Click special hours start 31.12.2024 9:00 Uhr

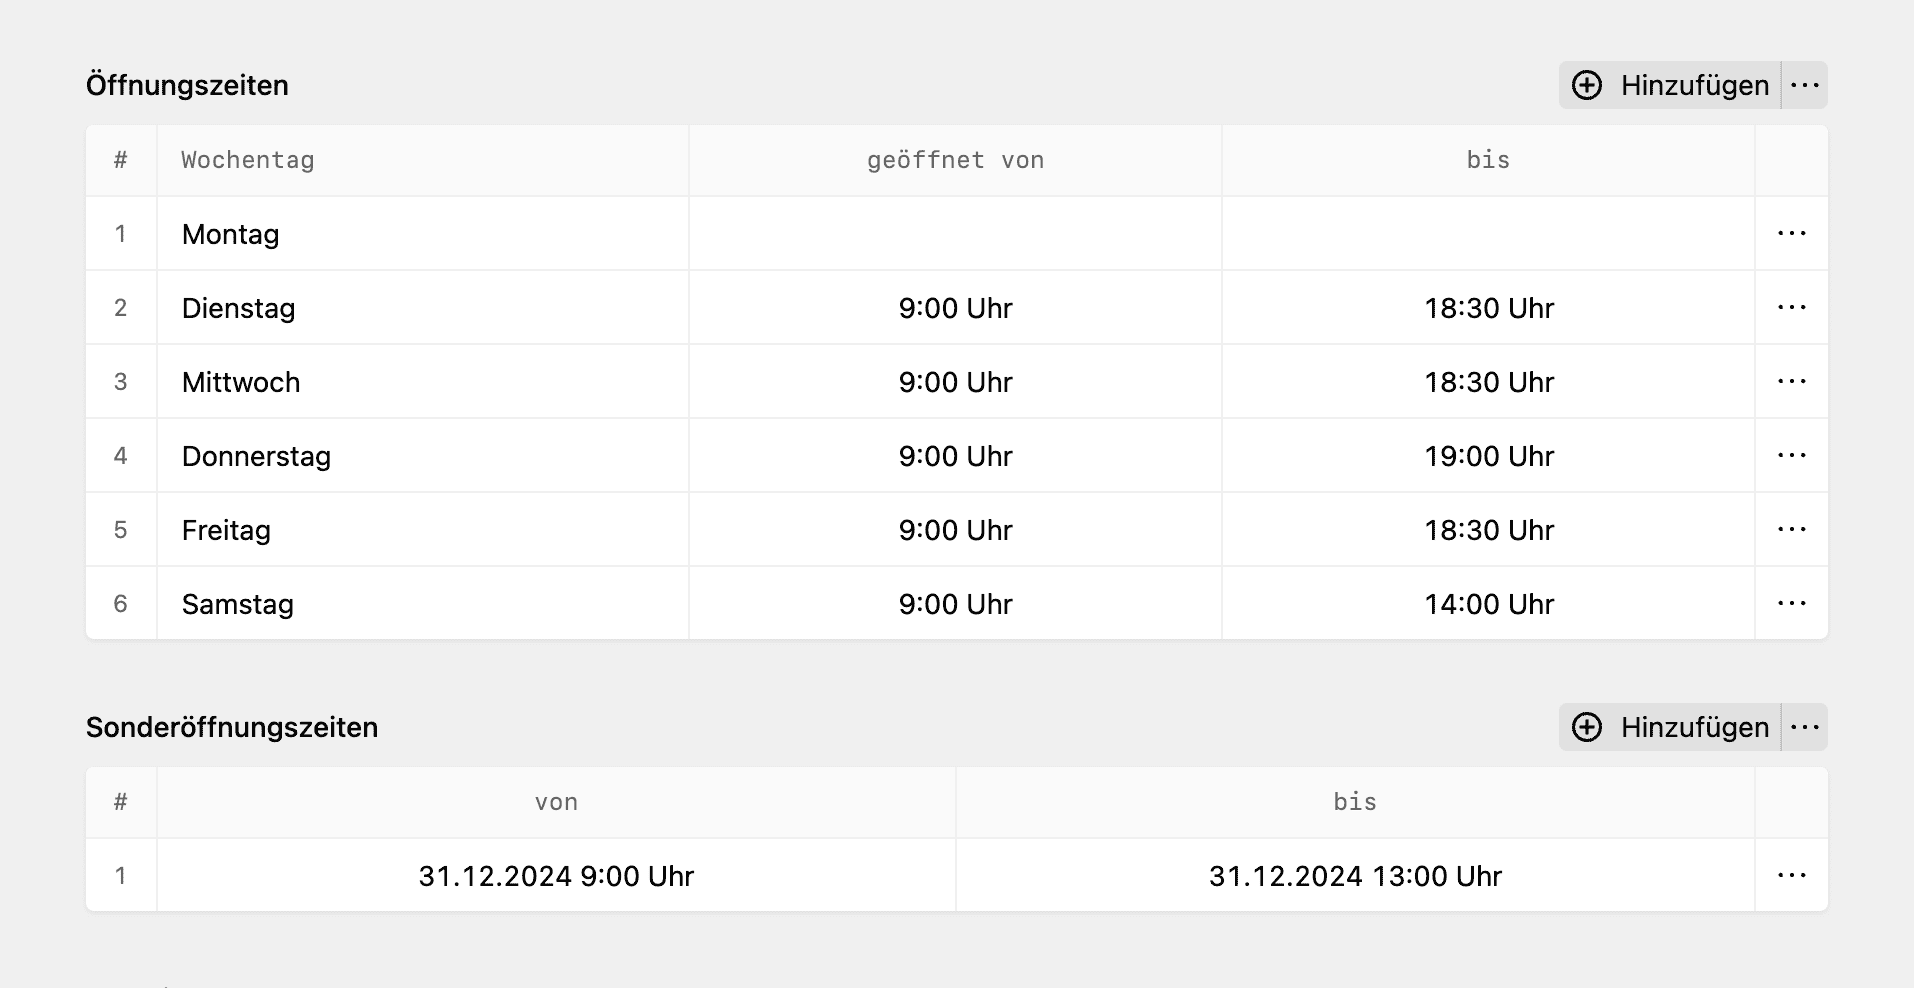pyautogui.click(x=556, y=876)
